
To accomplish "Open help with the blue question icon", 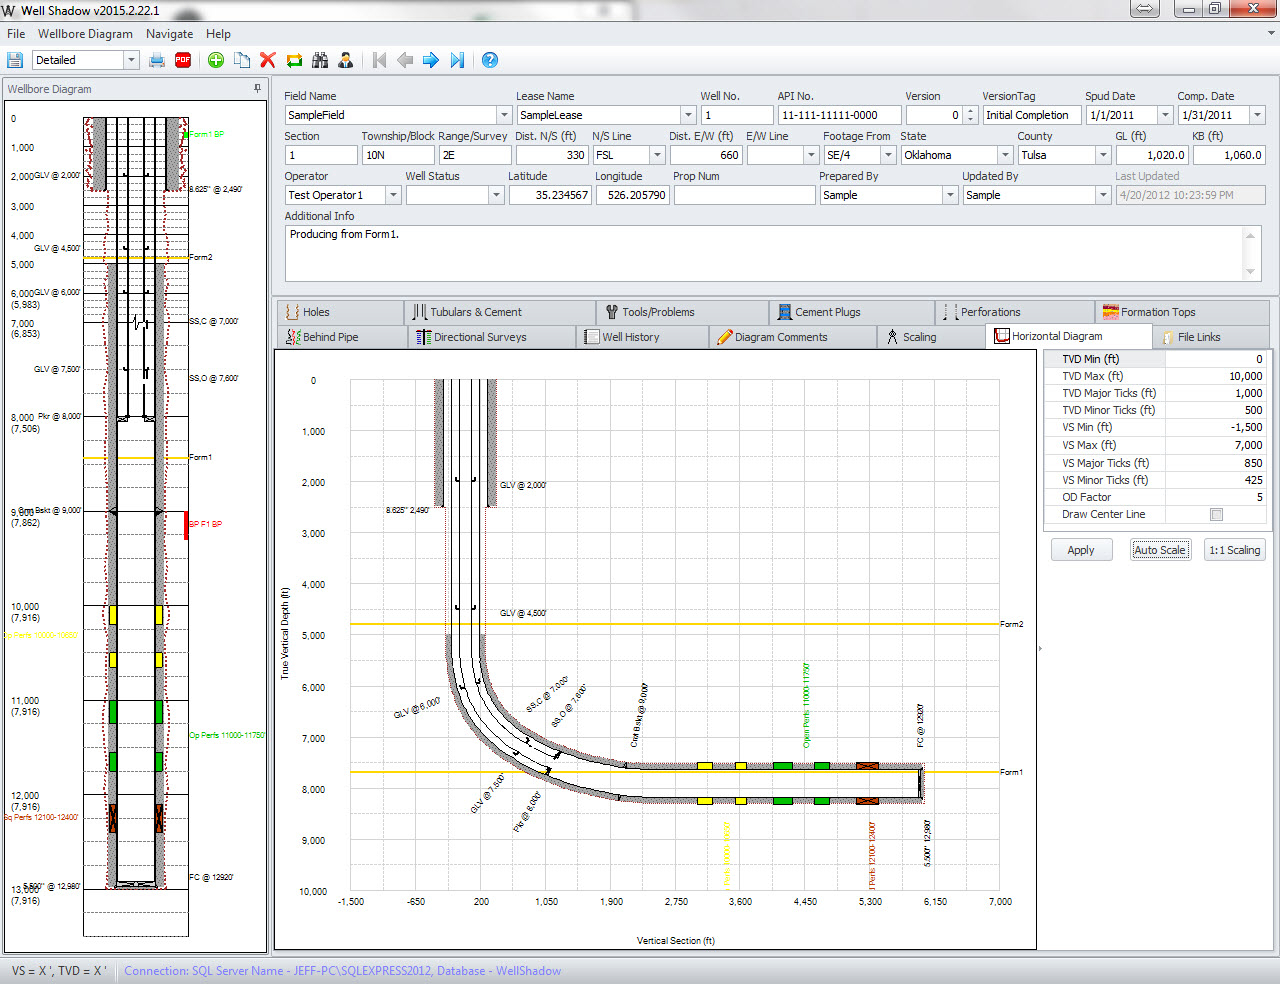I will (x=490, y=60).
